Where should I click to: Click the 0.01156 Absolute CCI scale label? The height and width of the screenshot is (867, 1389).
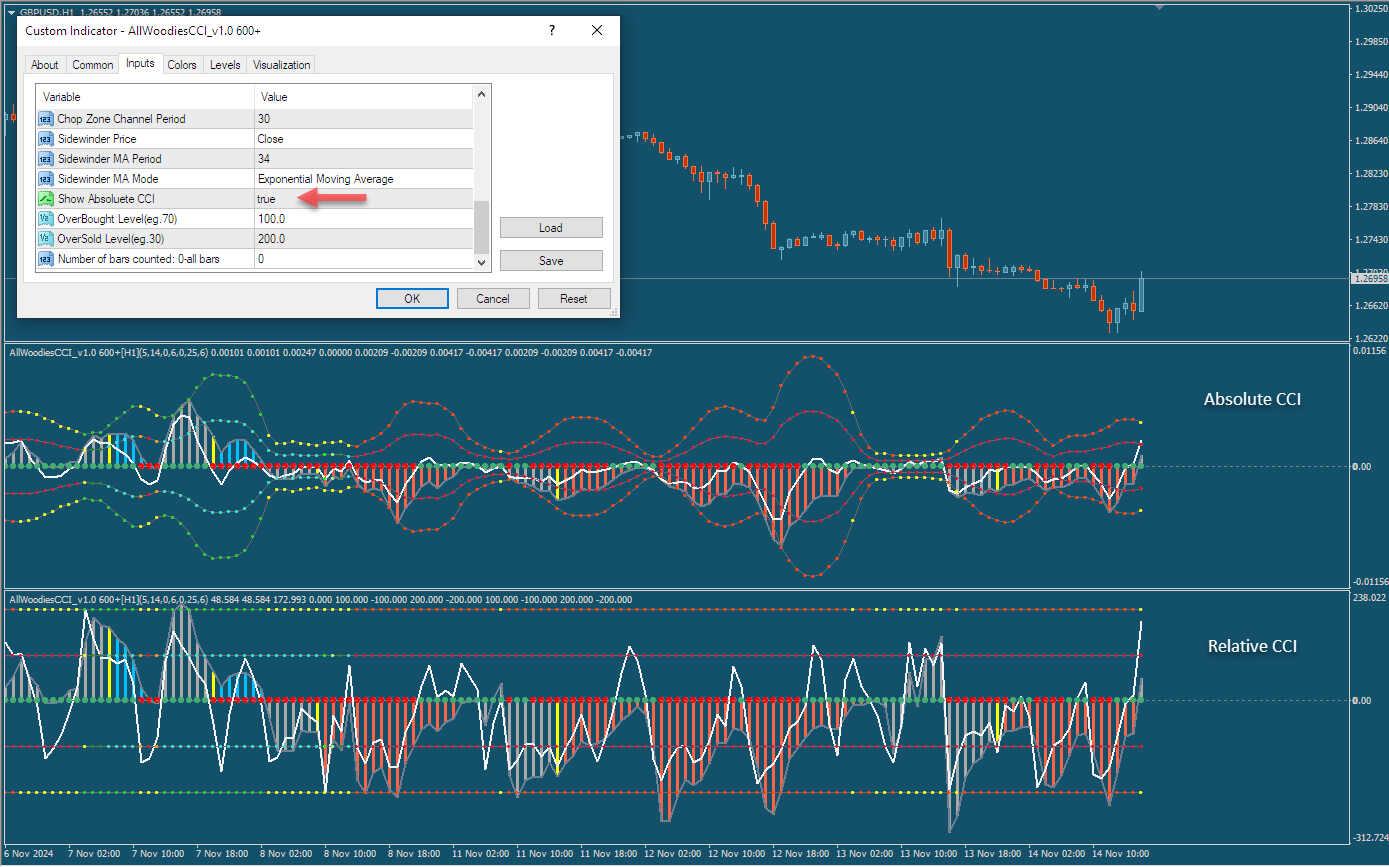[x=1370, y=351]
